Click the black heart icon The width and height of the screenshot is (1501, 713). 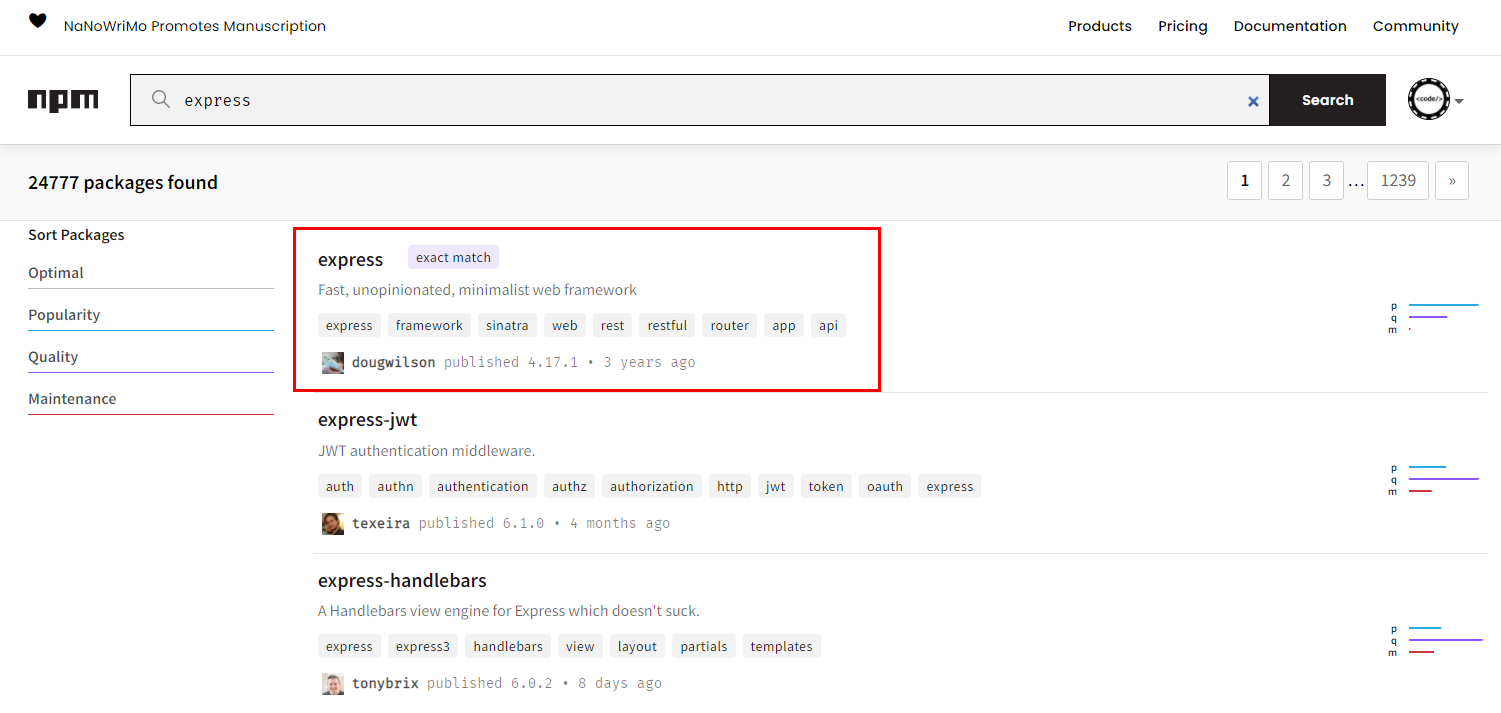point(38,20)
